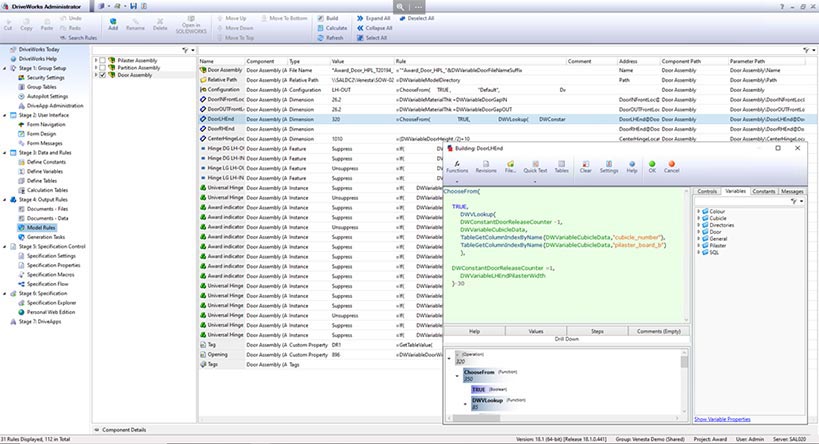The image size is (819, 444).
Task: Open Functions in rule builder toolbar
Action: (457, 167)
